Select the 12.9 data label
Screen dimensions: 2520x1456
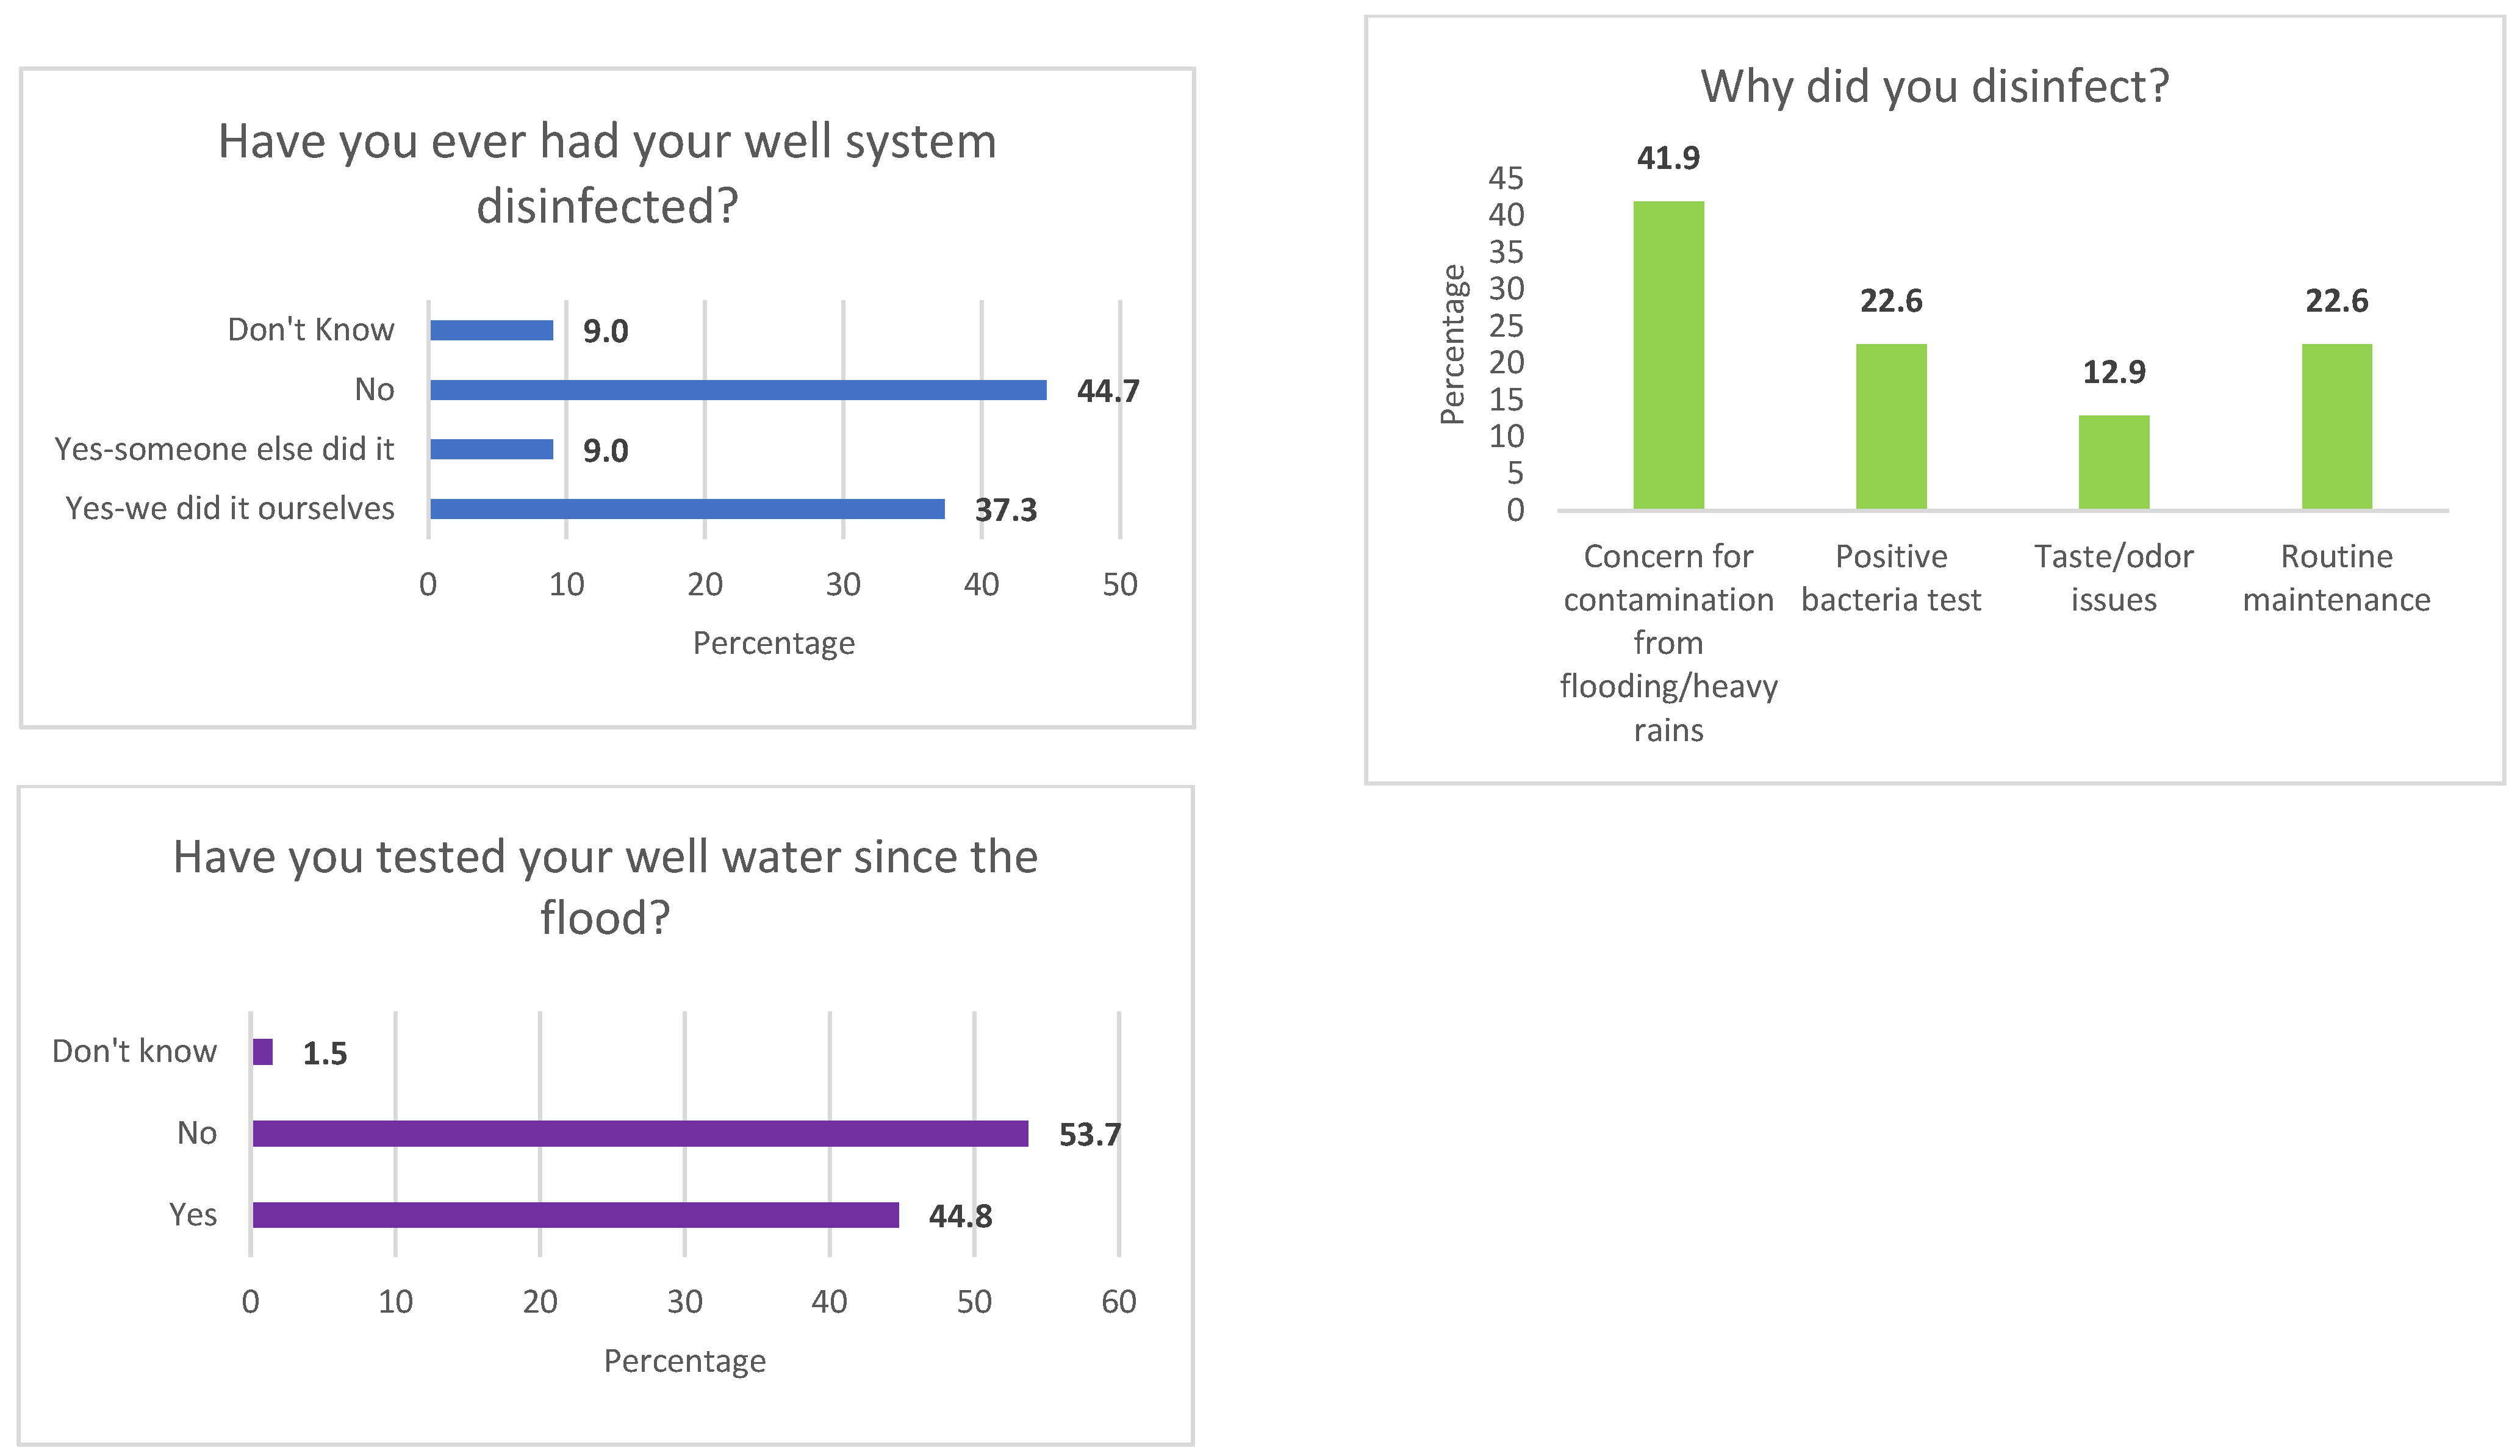[2113, 372]
